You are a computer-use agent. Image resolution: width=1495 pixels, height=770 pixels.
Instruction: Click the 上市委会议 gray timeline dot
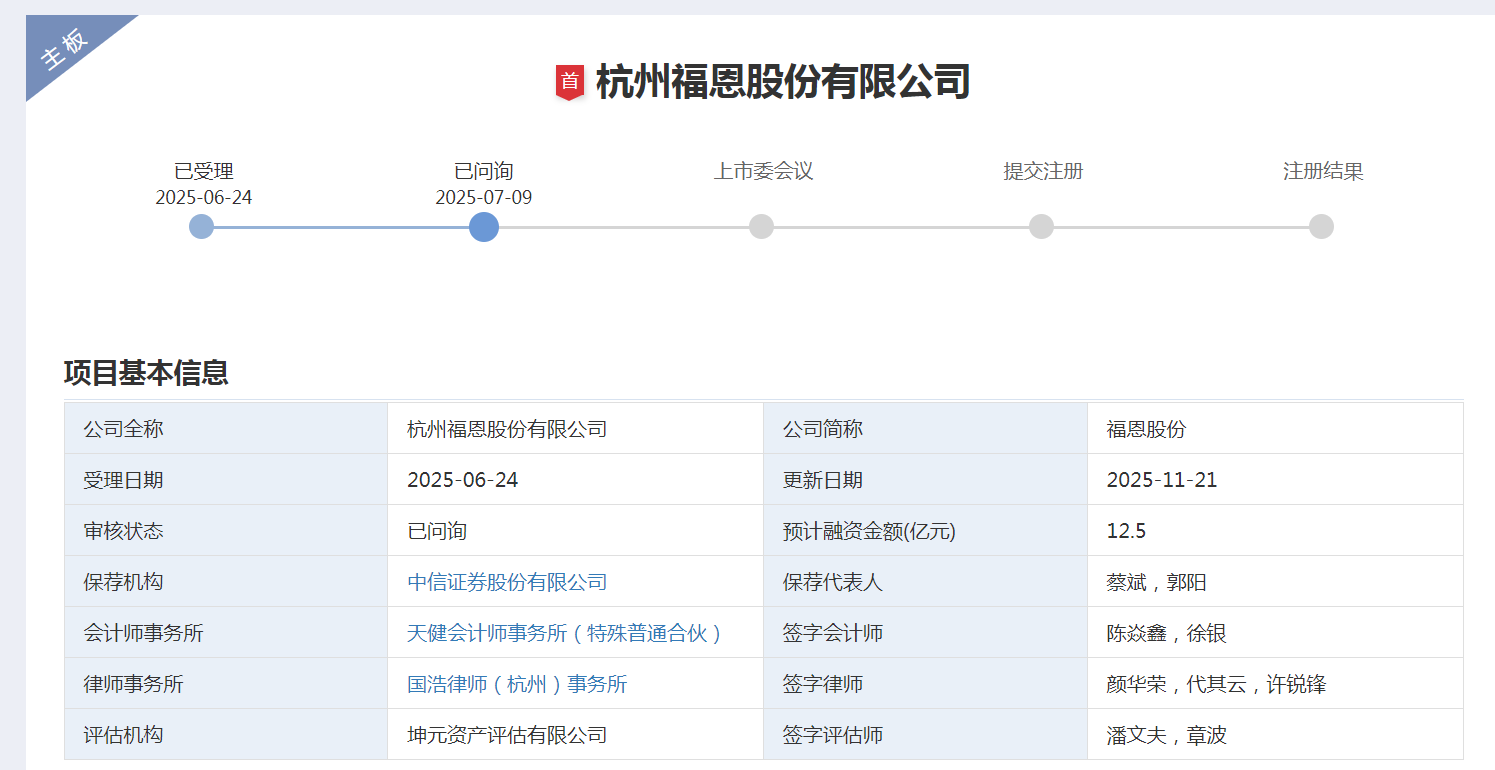pyautogui.click(x=761, y=227)
